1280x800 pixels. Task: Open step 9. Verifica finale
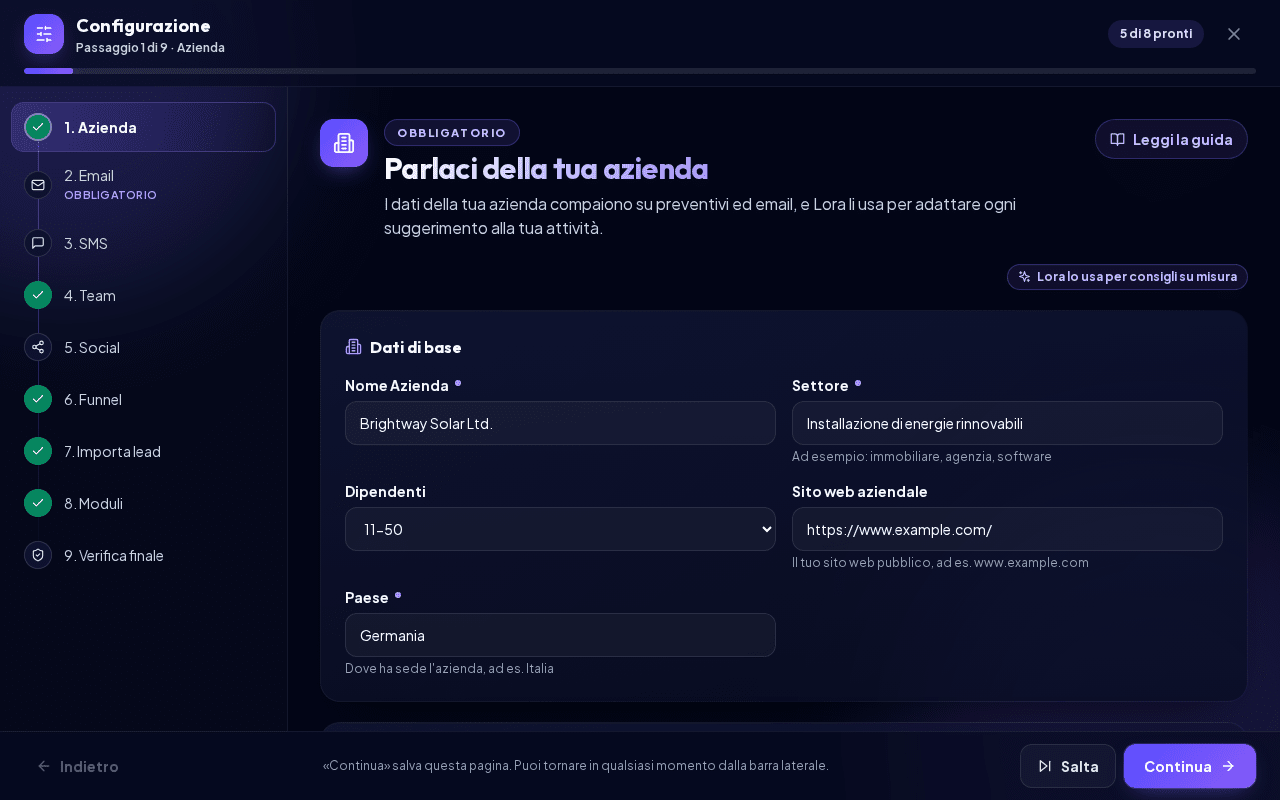(x=143, y=555)
